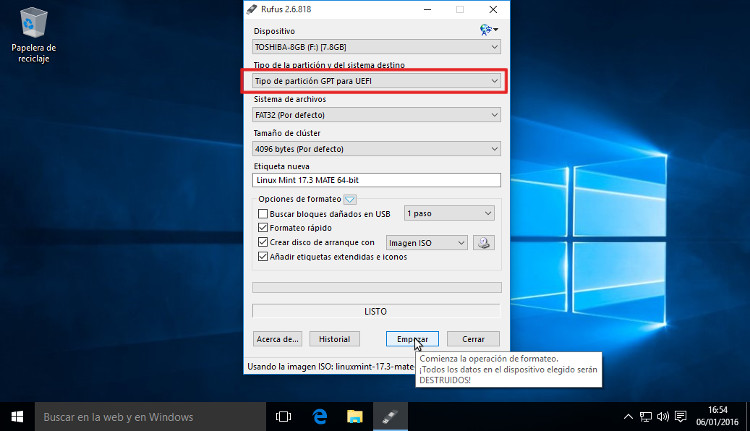Click the LISTO status text

375,311
